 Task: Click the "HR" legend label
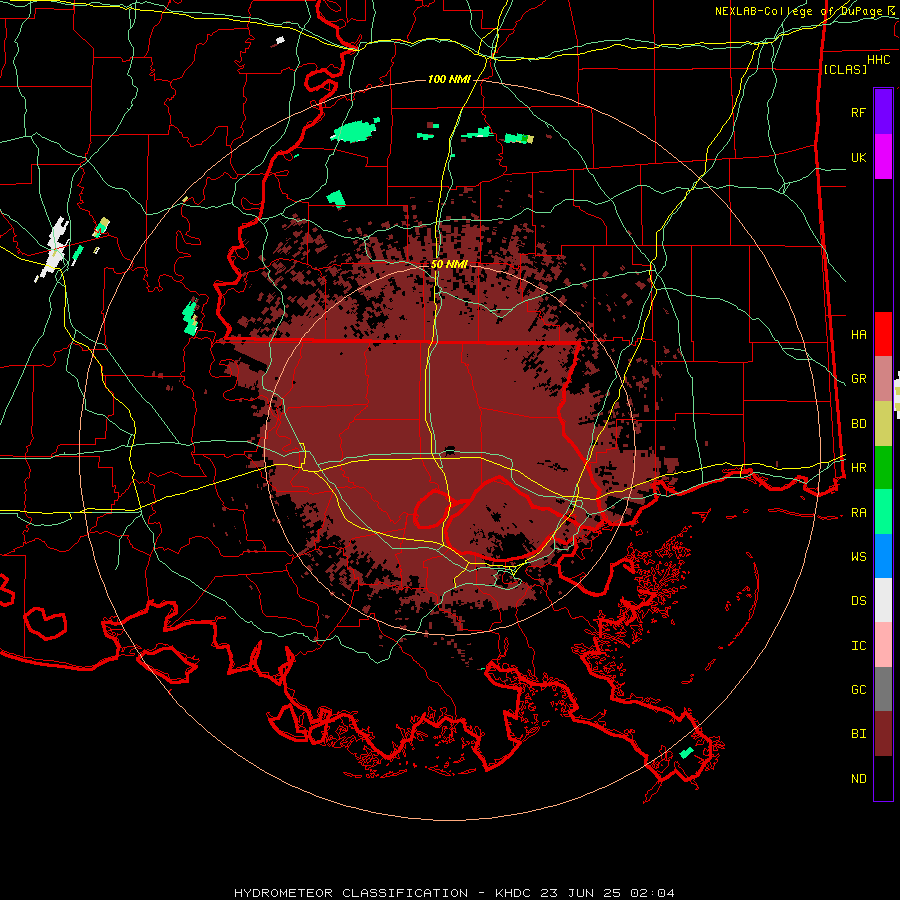(x=859, y=468)
